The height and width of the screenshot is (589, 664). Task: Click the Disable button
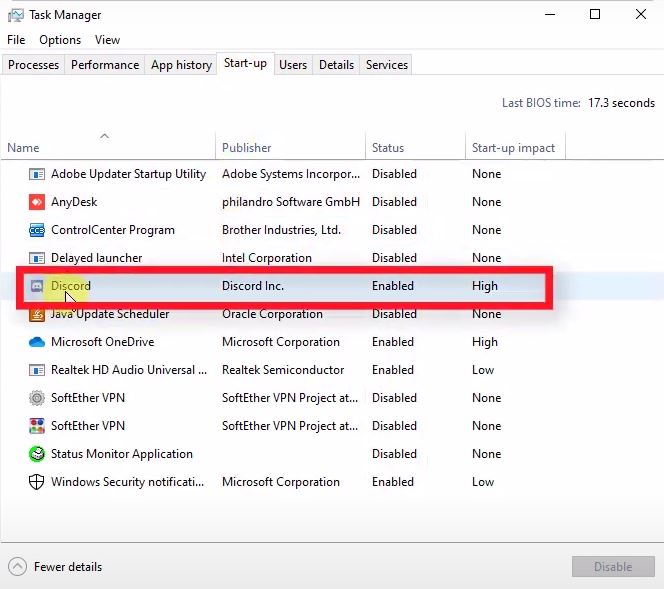coord(613,567)
